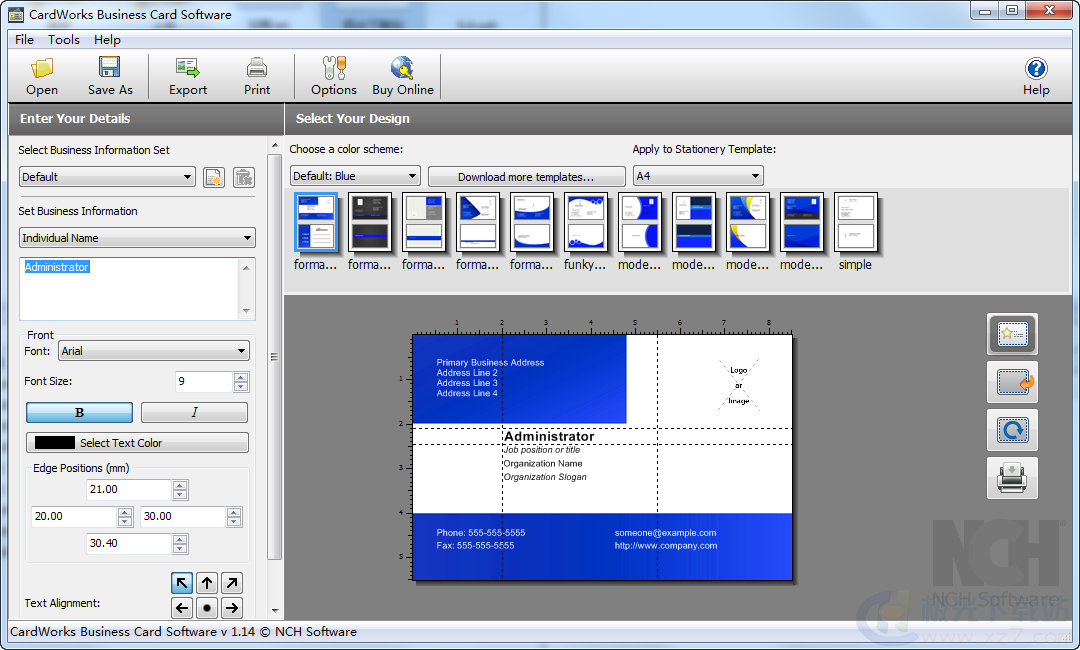Open the Font dropdown showing Arial

pos(153,351)
